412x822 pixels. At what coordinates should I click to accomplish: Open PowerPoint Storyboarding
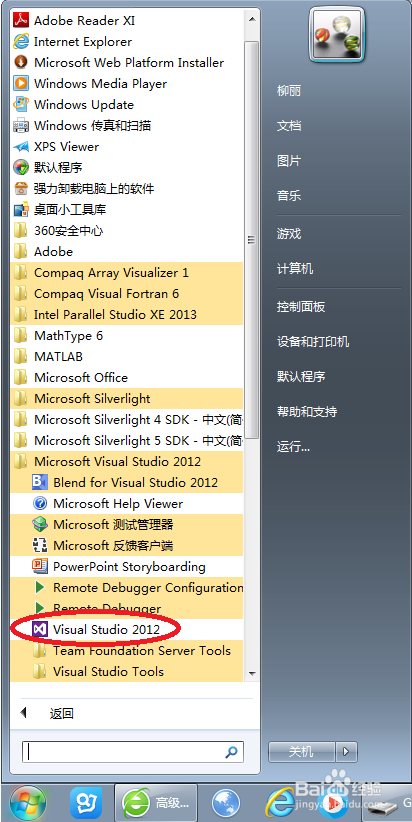(x=126, y=566)
